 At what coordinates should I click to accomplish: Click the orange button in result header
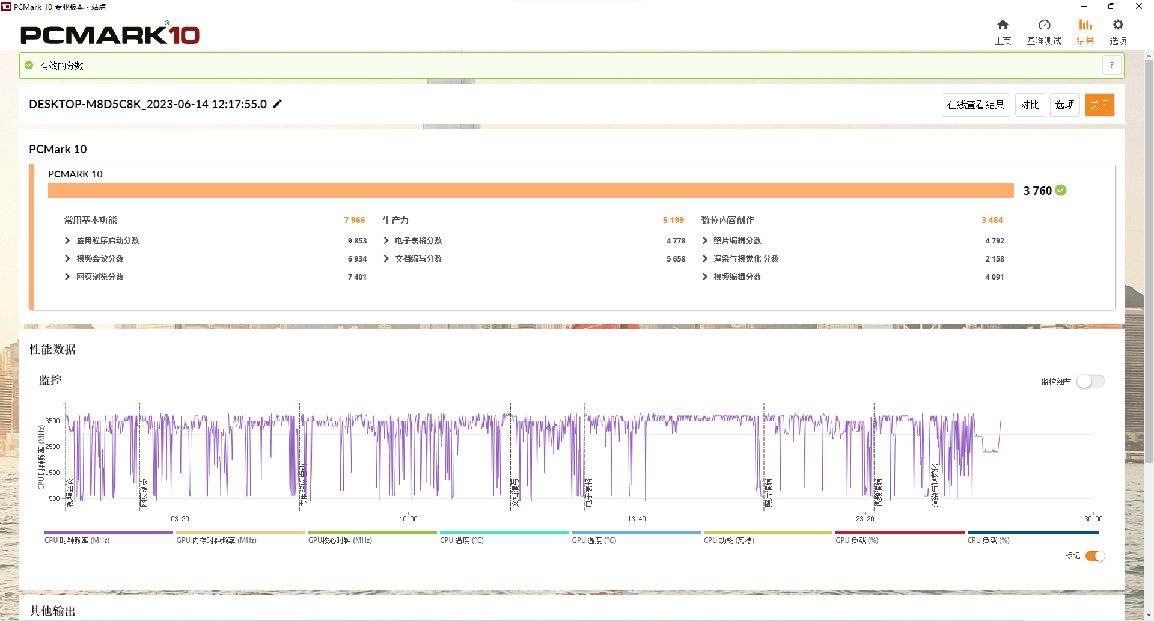(1099, 104)
